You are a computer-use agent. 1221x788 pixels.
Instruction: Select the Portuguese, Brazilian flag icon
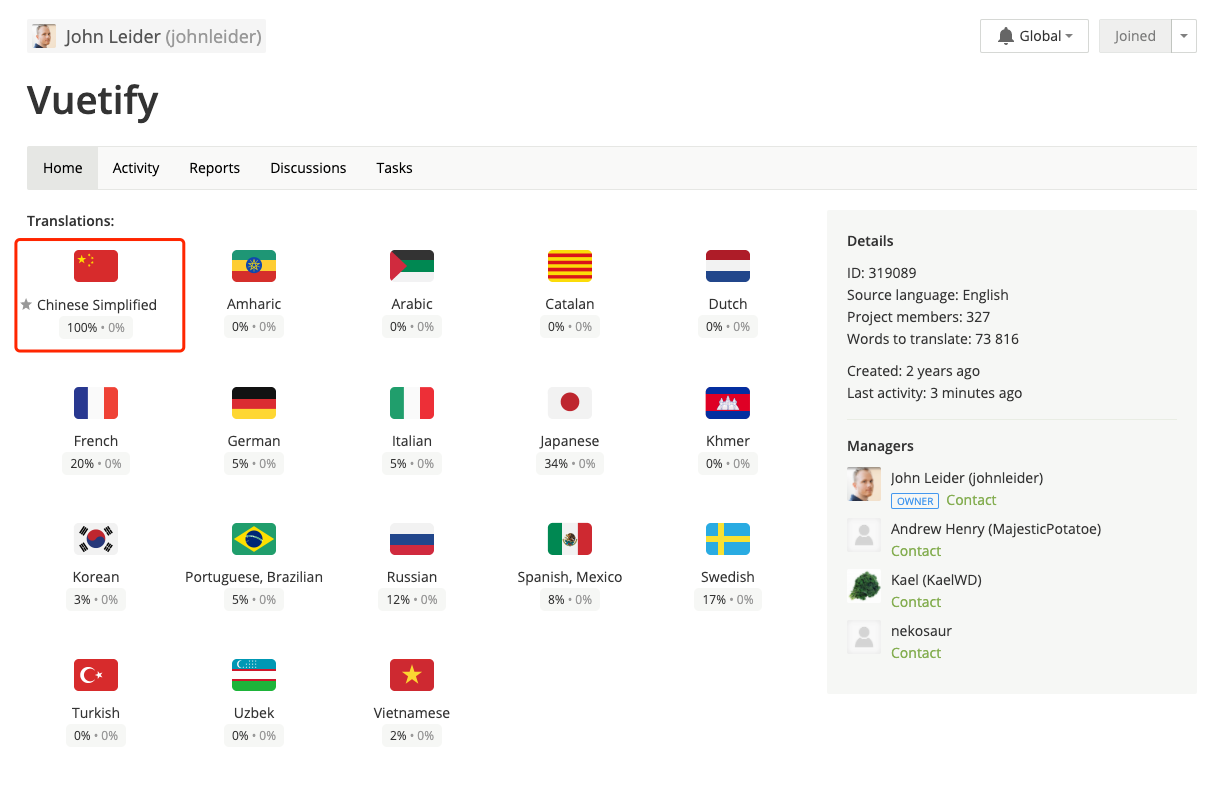[x=253, y=537]
